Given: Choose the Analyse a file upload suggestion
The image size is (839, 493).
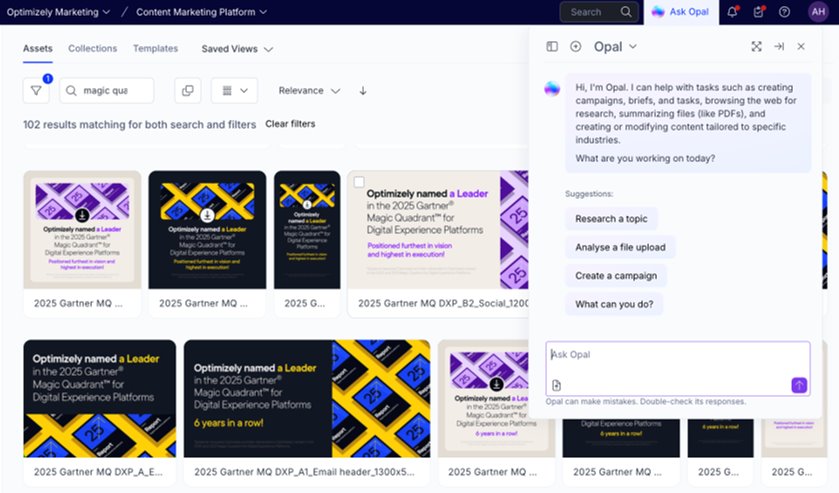Looking at the screenshot, I should click(x=620, y=247).
